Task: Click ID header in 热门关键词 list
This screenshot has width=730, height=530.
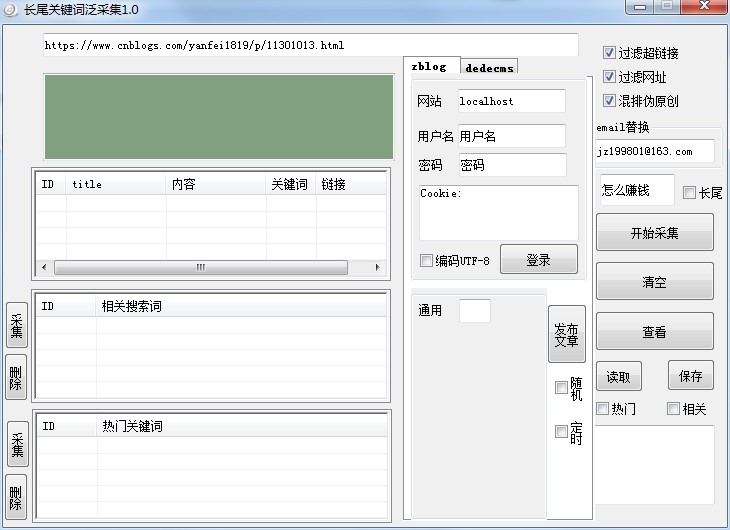Action: click(x=67, y=426)
